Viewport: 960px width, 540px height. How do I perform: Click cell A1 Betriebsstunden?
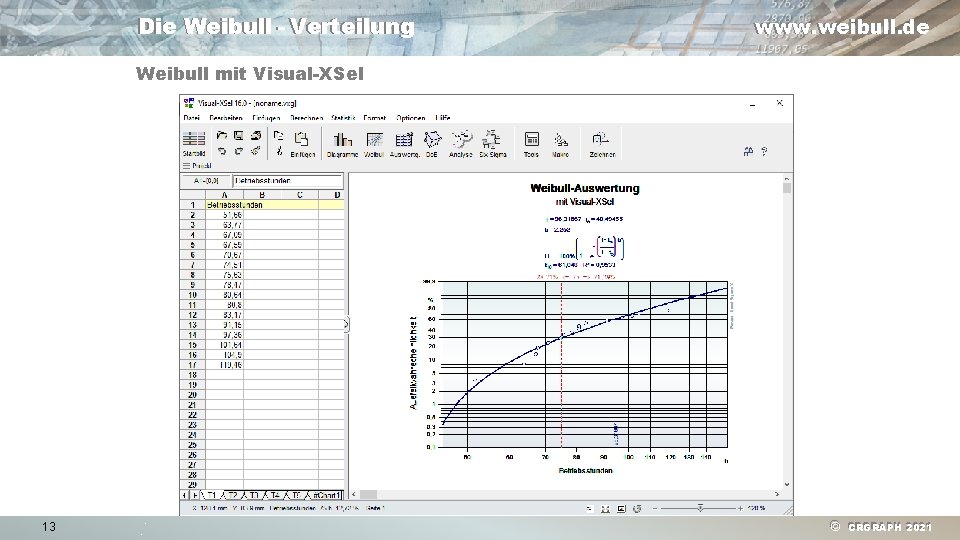coord(224,205)
